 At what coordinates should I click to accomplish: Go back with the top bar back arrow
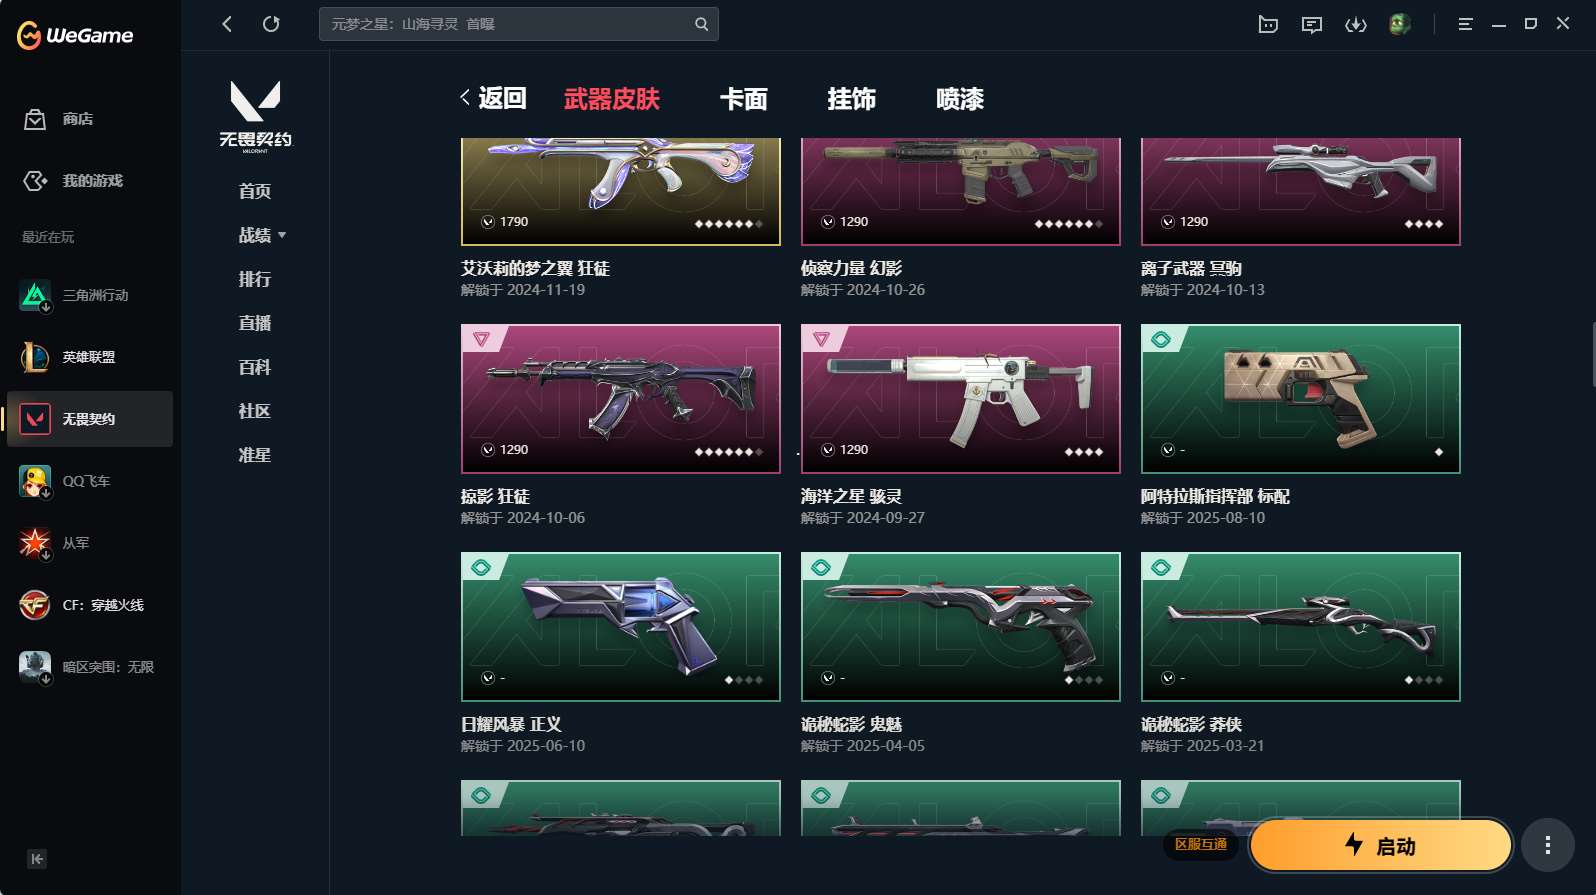pyautogui.click(x=227, y=24)
